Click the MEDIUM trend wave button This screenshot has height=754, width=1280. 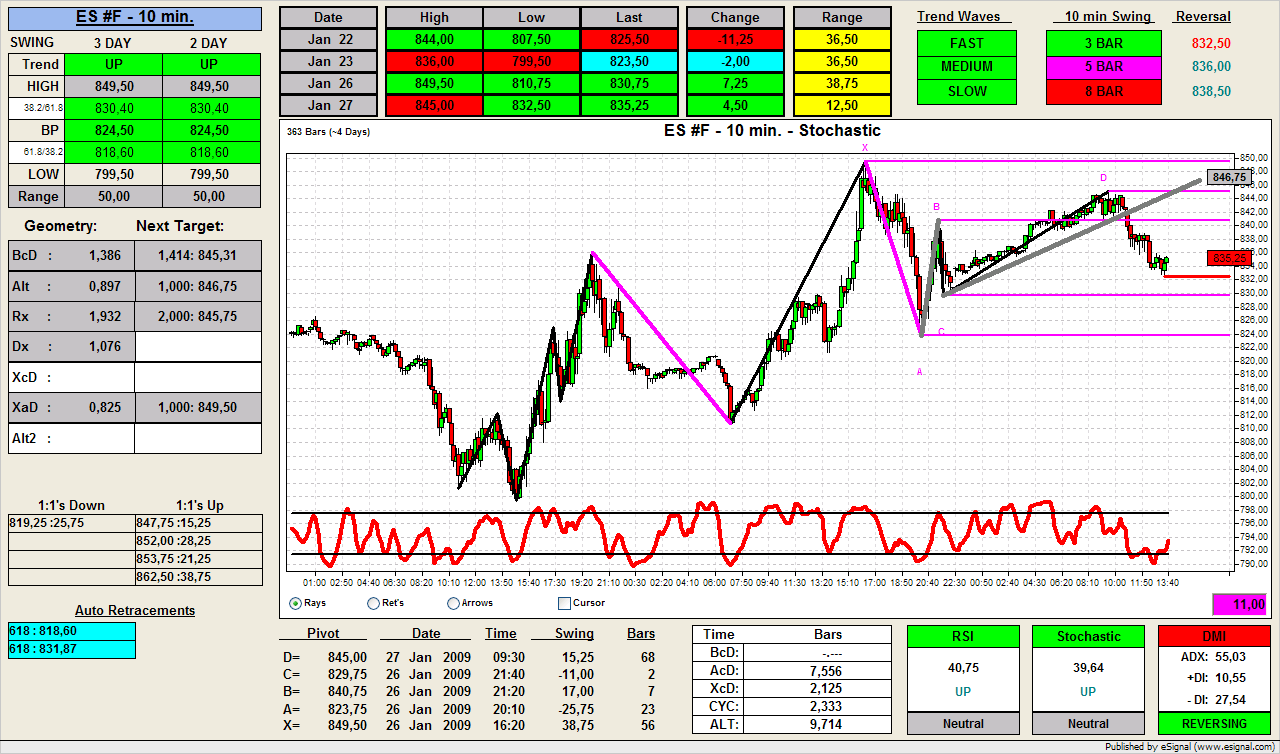pos(966,67)
